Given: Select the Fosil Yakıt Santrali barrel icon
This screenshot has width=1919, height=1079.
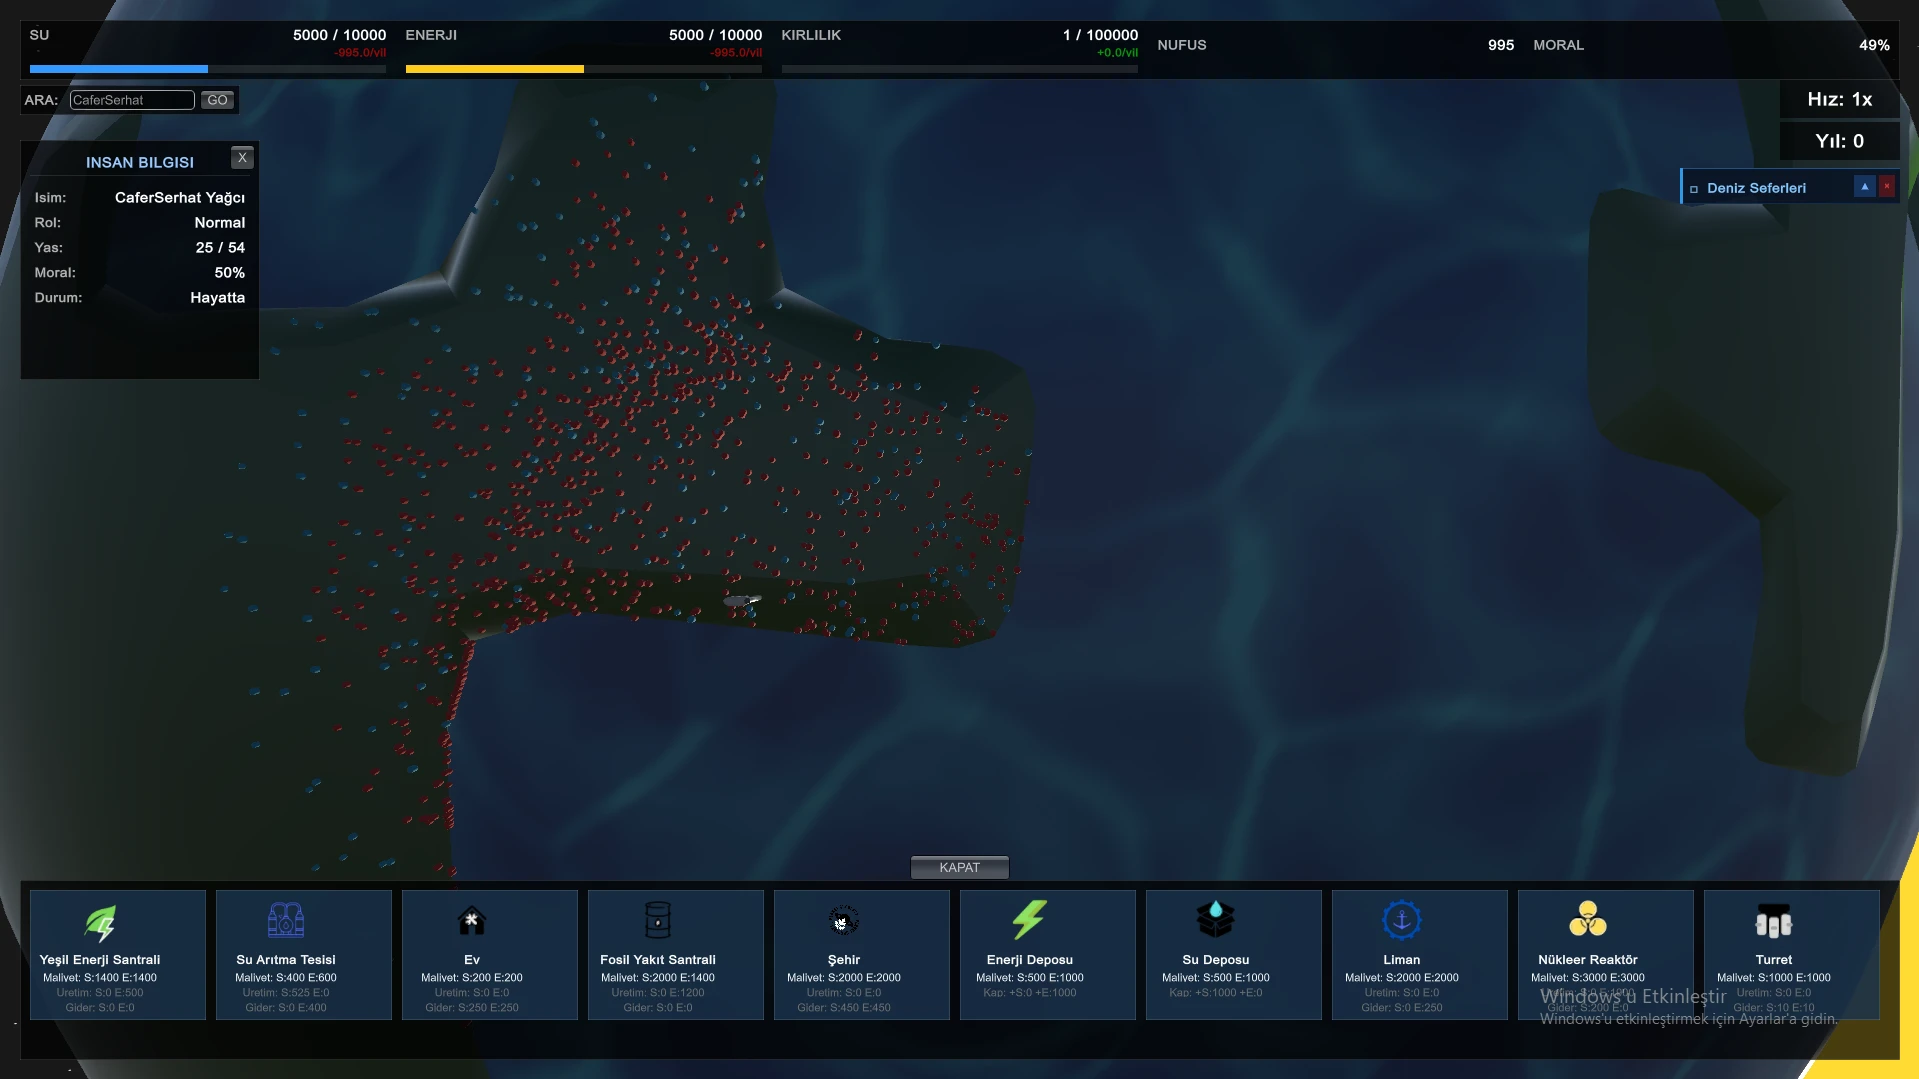Looking at the screenshot, I should [x=658, y=921].
